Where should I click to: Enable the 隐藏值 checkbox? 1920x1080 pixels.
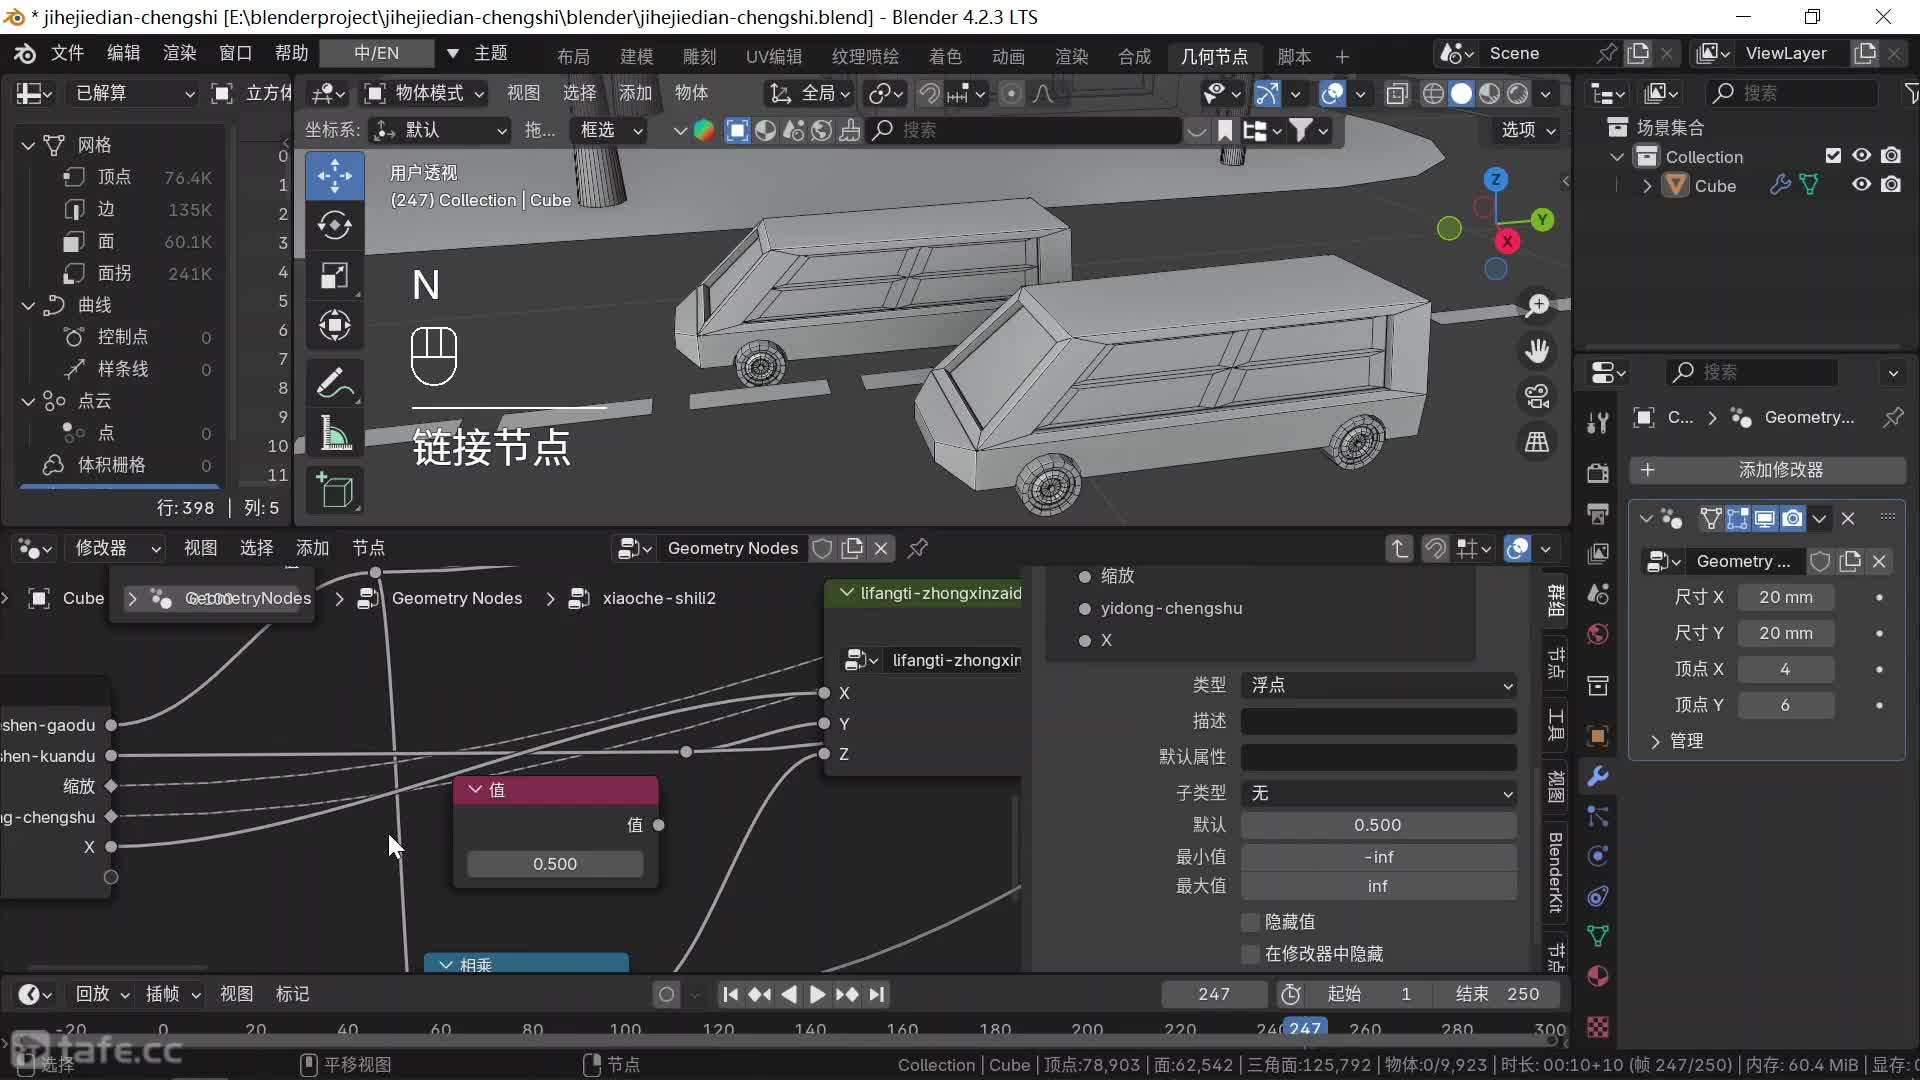1250,922
